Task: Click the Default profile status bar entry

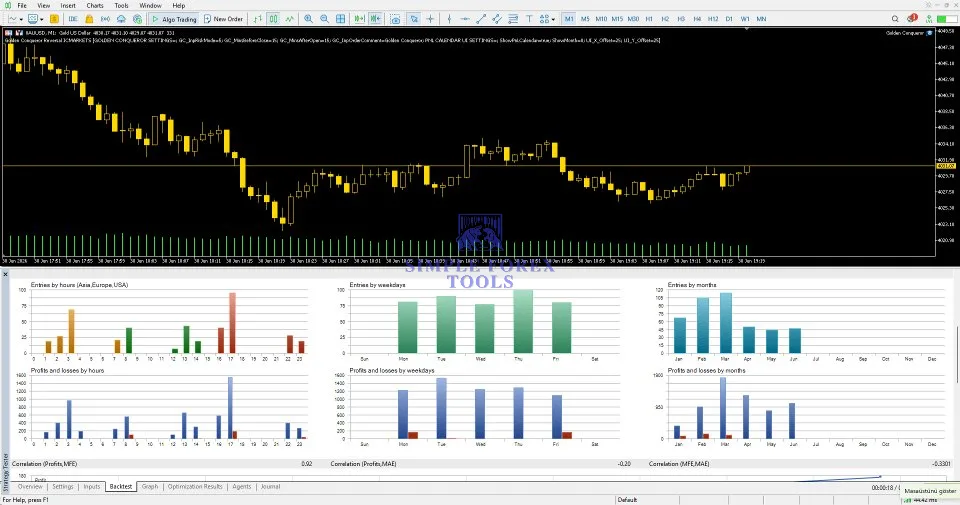Action: tap(627, 500)
